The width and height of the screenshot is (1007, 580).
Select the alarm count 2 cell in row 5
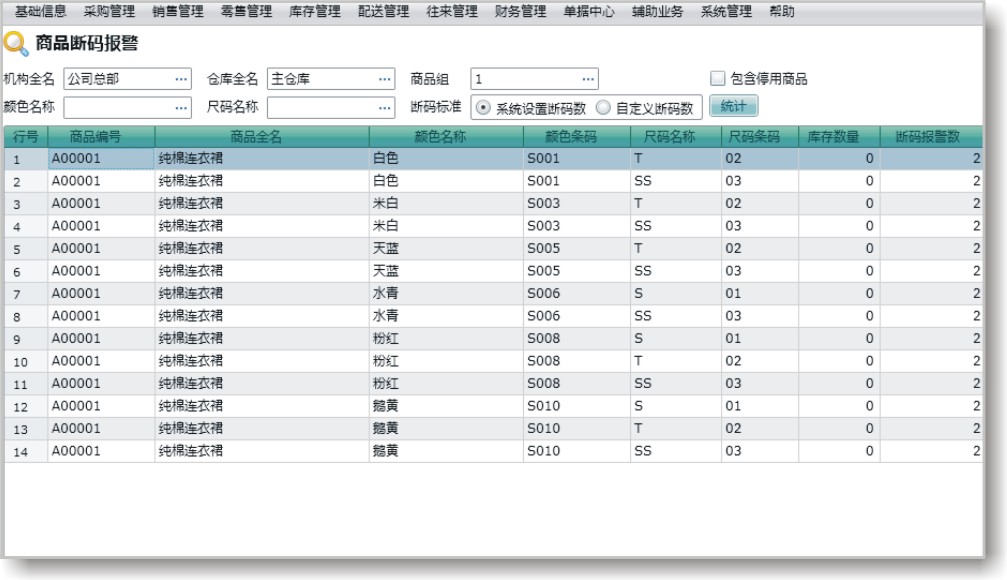point(931,249)
